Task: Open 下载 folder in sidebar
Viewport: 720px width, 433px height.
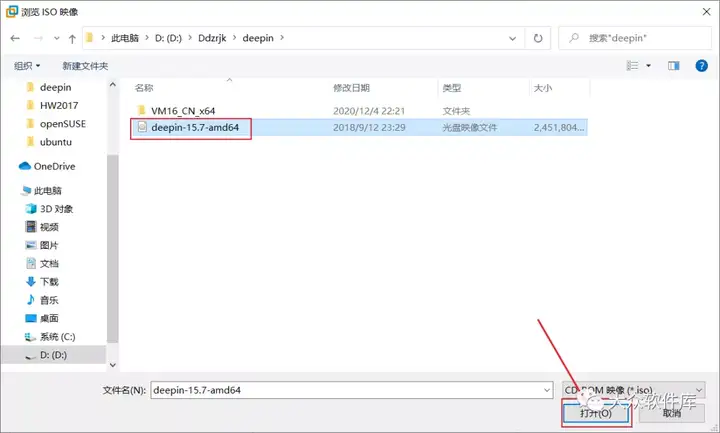Action: 49,282
